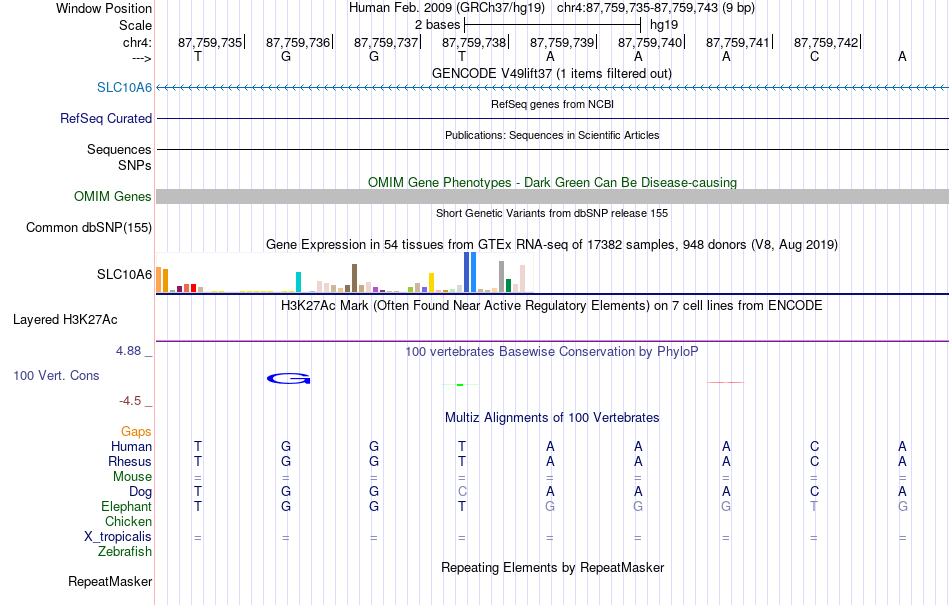Open the OMIM Genes track label
The height and width of the screenshot is (605, 950).
tap(112, 196)
